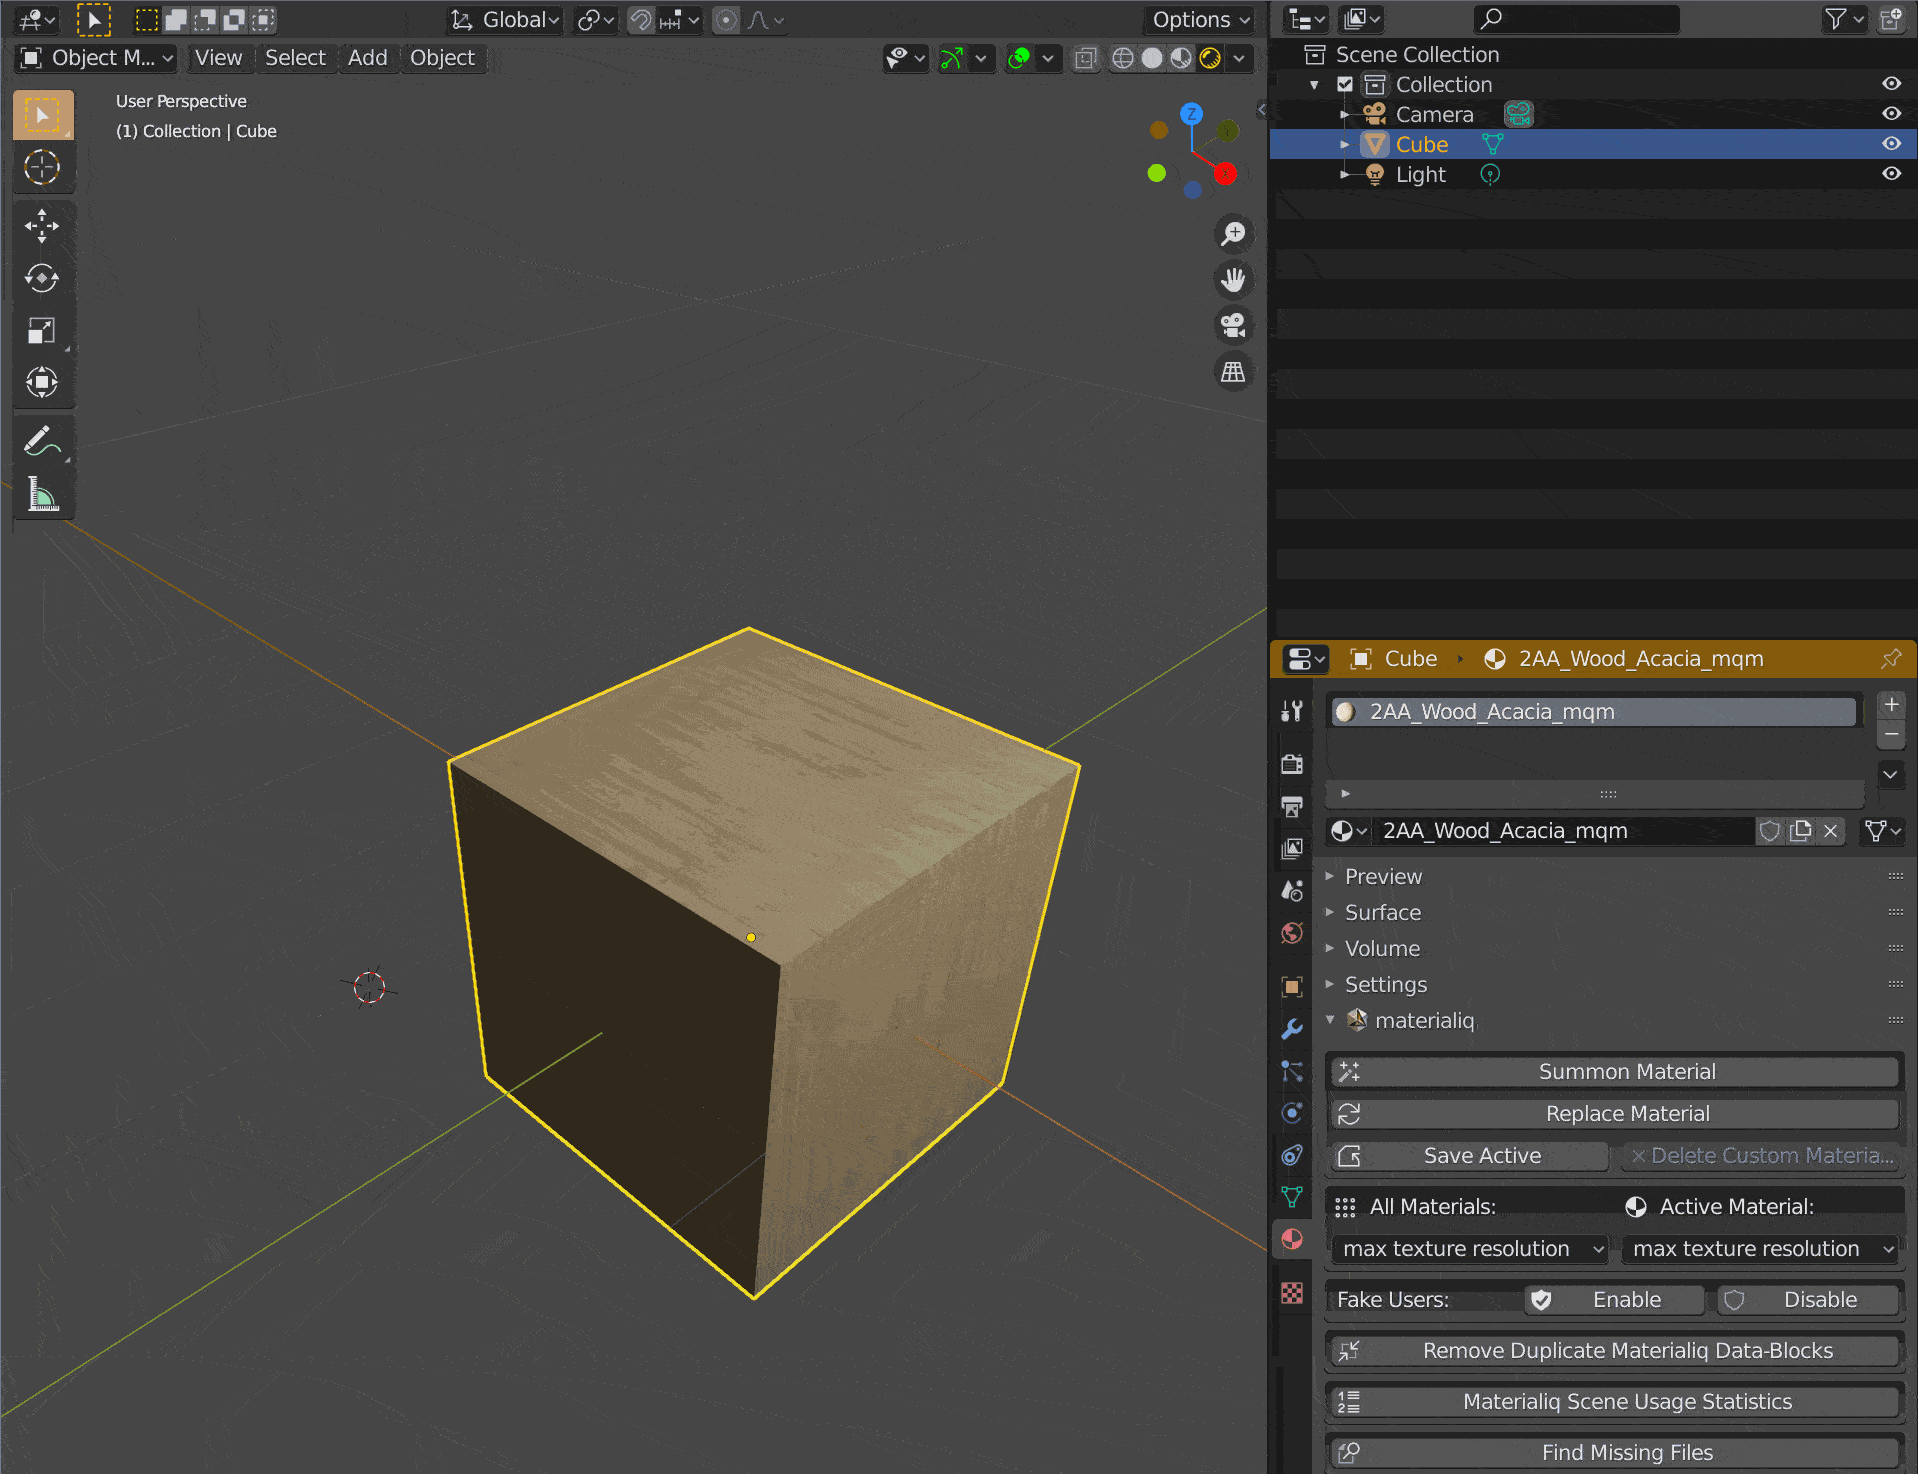Hide the Light object in the Outliner

[x=1891, y=173]
